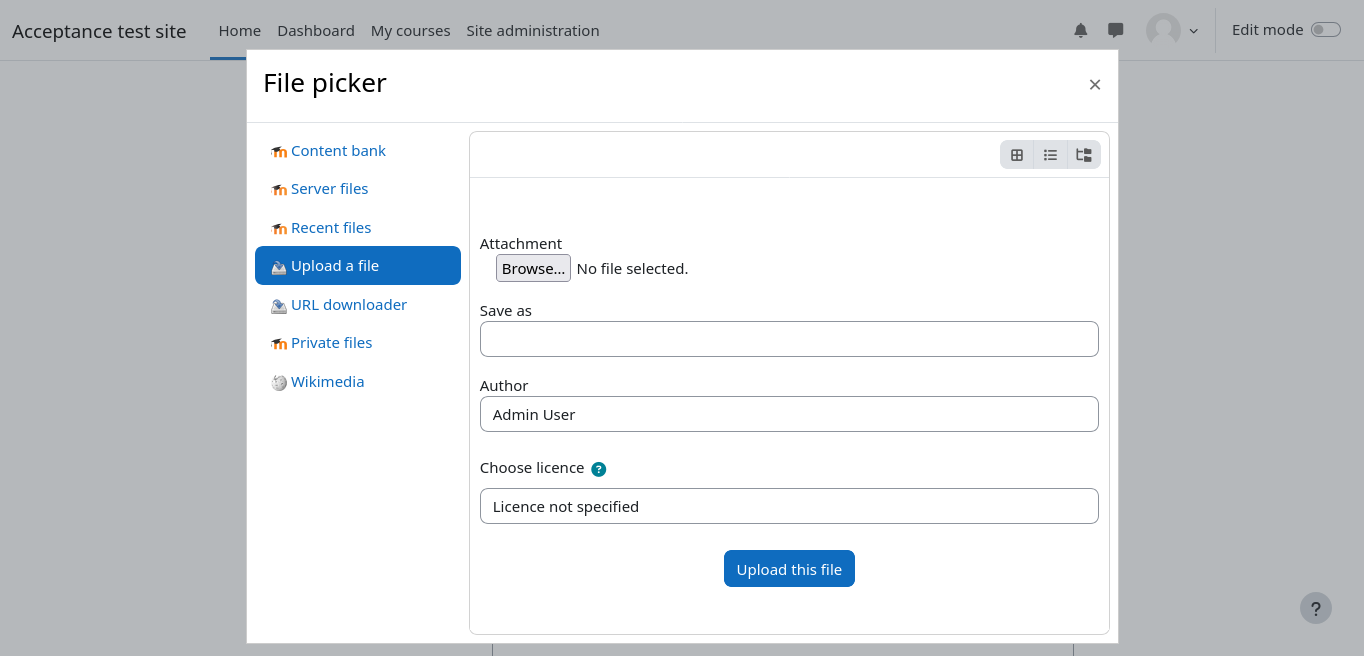Open Wikimedia repository
Screen dimensions: 1364x656
pos(327,382)
